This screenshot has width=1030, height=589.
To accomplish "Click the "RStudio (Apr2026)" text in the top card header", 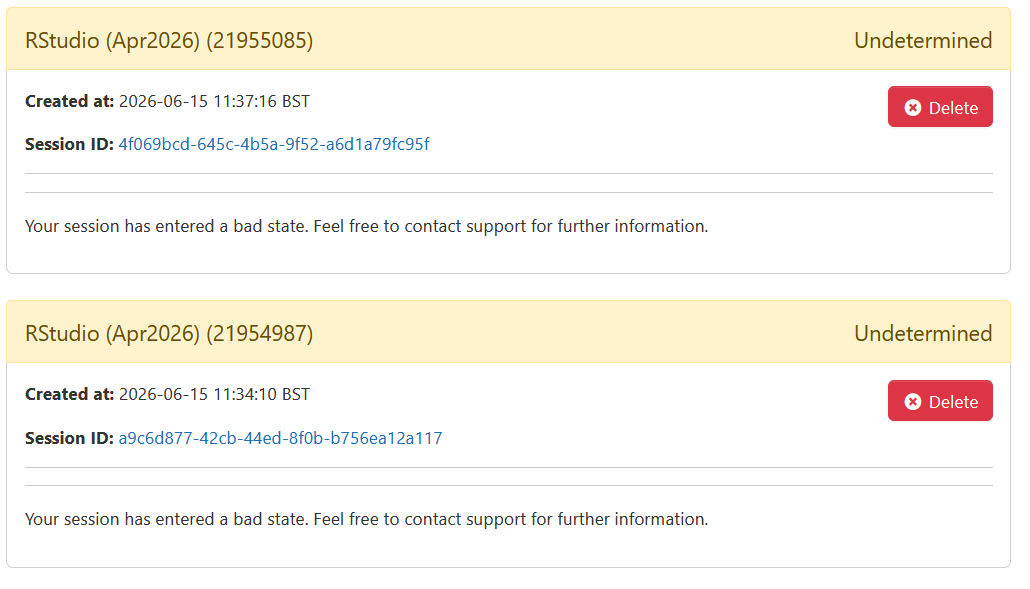I will coord(112,41).
